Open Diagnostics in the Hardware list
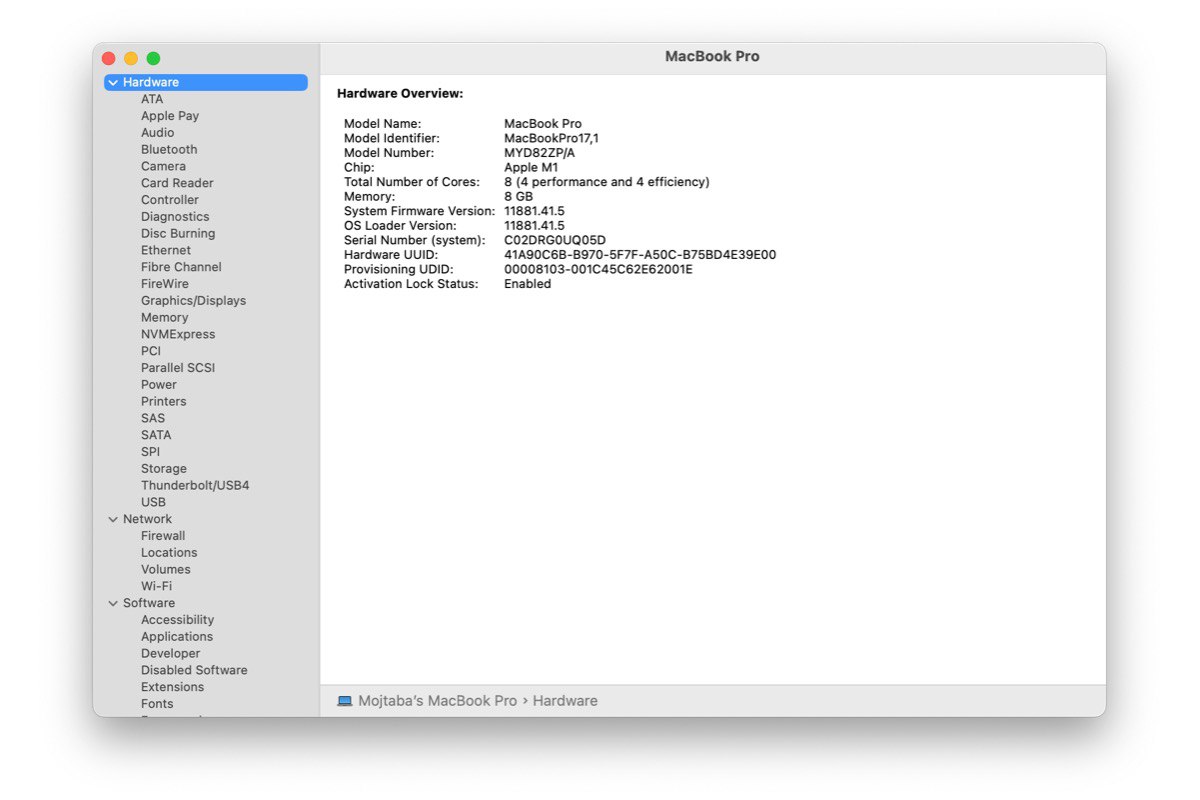 175,217
